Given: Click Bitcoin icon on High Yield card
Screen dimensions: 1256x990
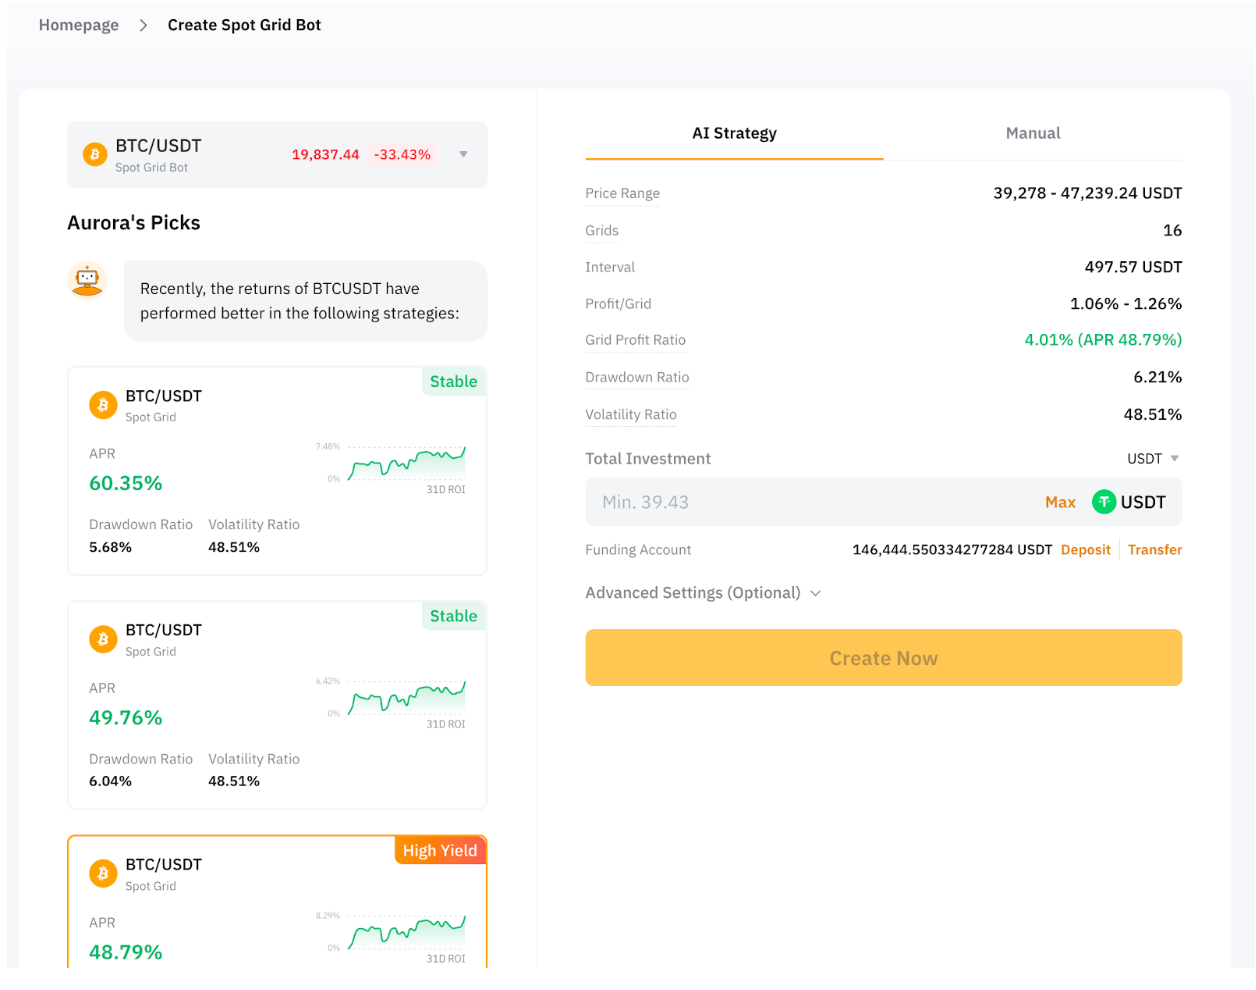Looking at the screenshot, I should [x=103, y=874].
